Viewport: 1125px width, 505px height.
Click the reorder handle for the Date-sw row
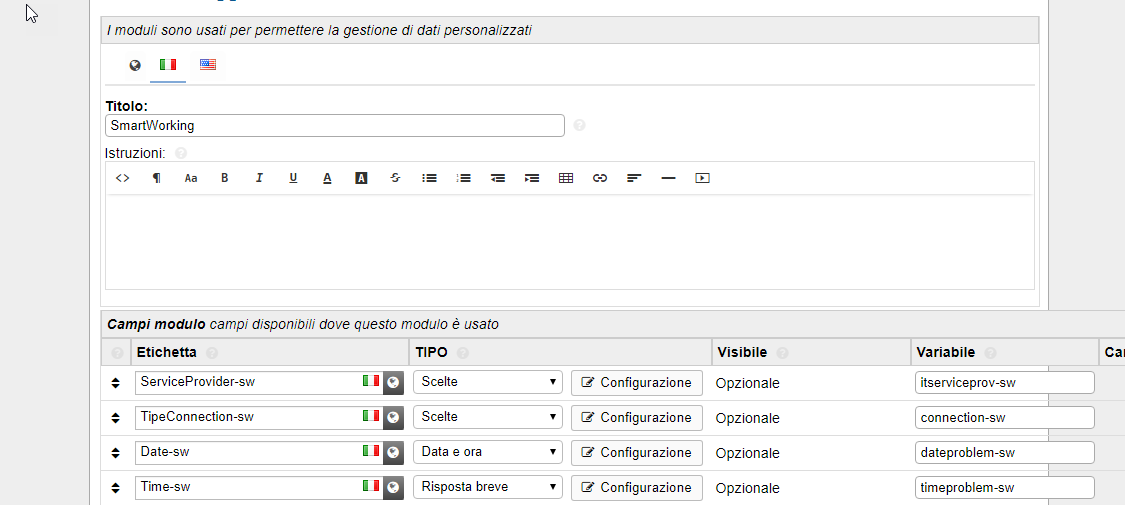(x=116, y=453)
